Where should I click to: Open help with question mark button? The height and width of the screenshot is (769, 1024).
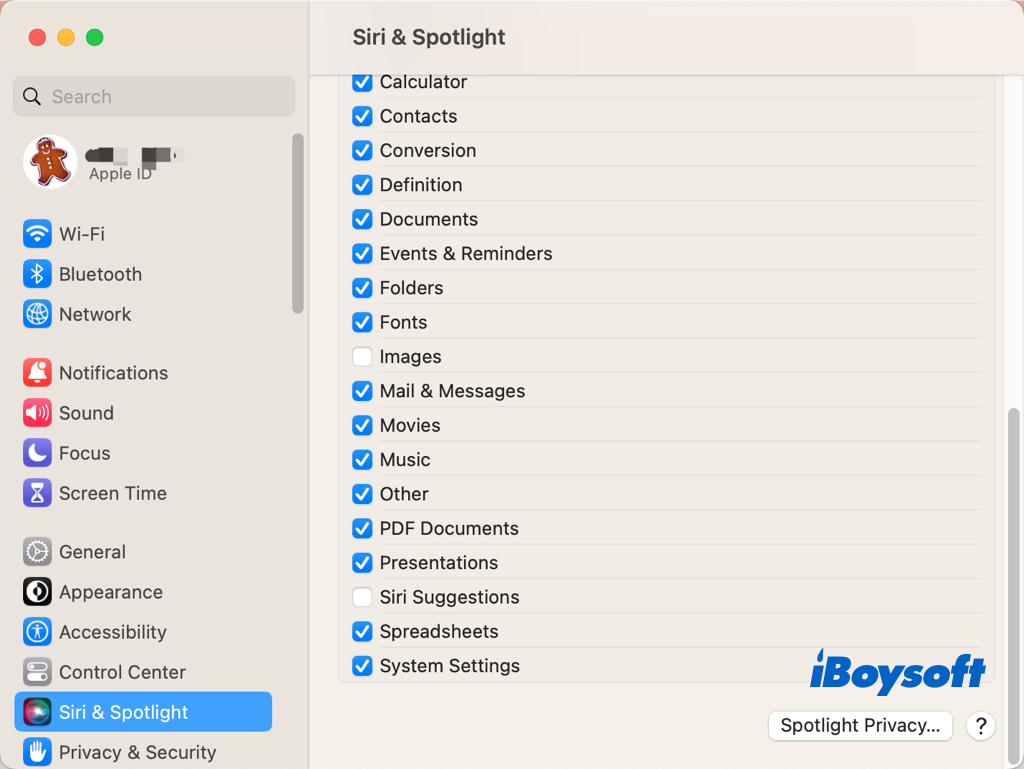click(981, 726)
